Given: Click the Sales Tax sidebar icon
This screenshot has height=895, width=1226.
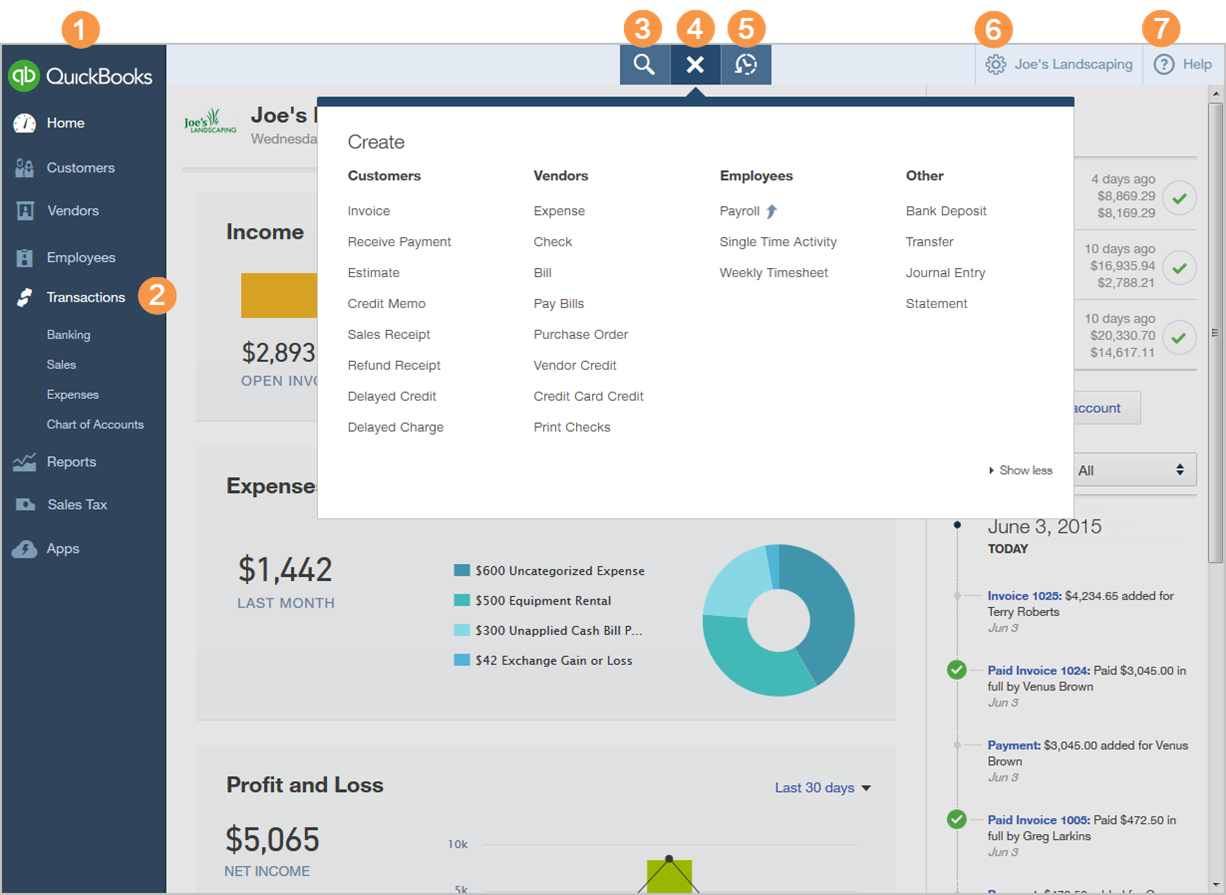Looking at the screenshot, I should coord(24,504).
